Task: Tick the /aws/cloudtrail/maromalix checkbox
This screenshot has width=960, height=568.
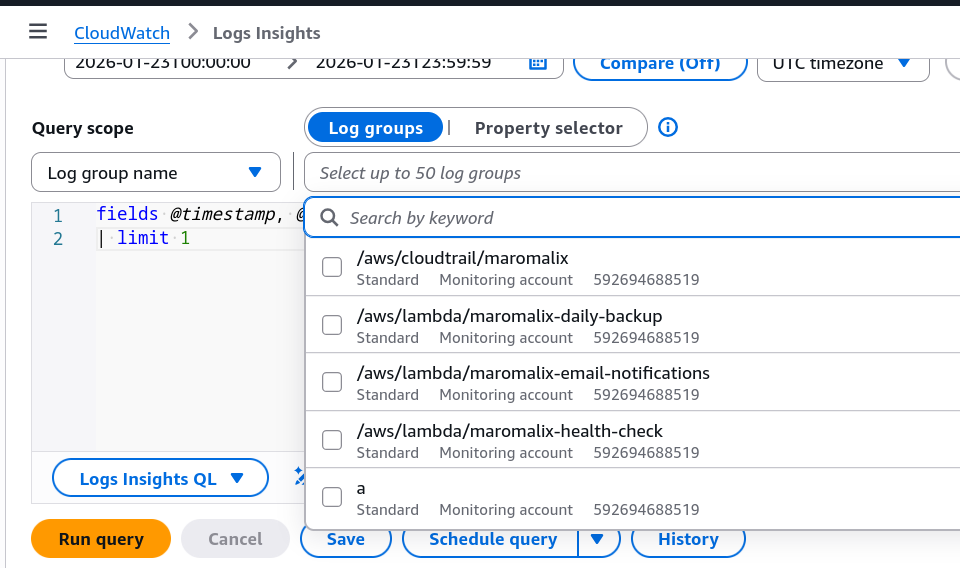Action: pos(332,267)
